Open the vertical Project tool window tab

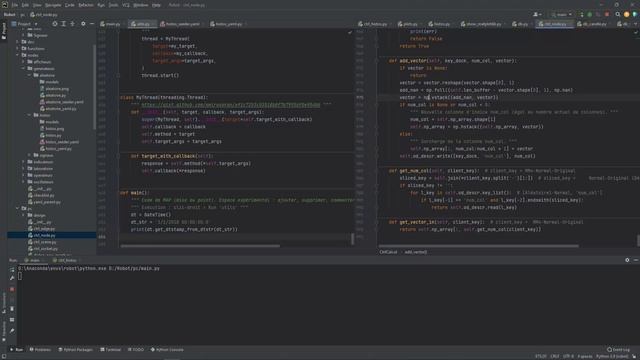pos(4,31)
